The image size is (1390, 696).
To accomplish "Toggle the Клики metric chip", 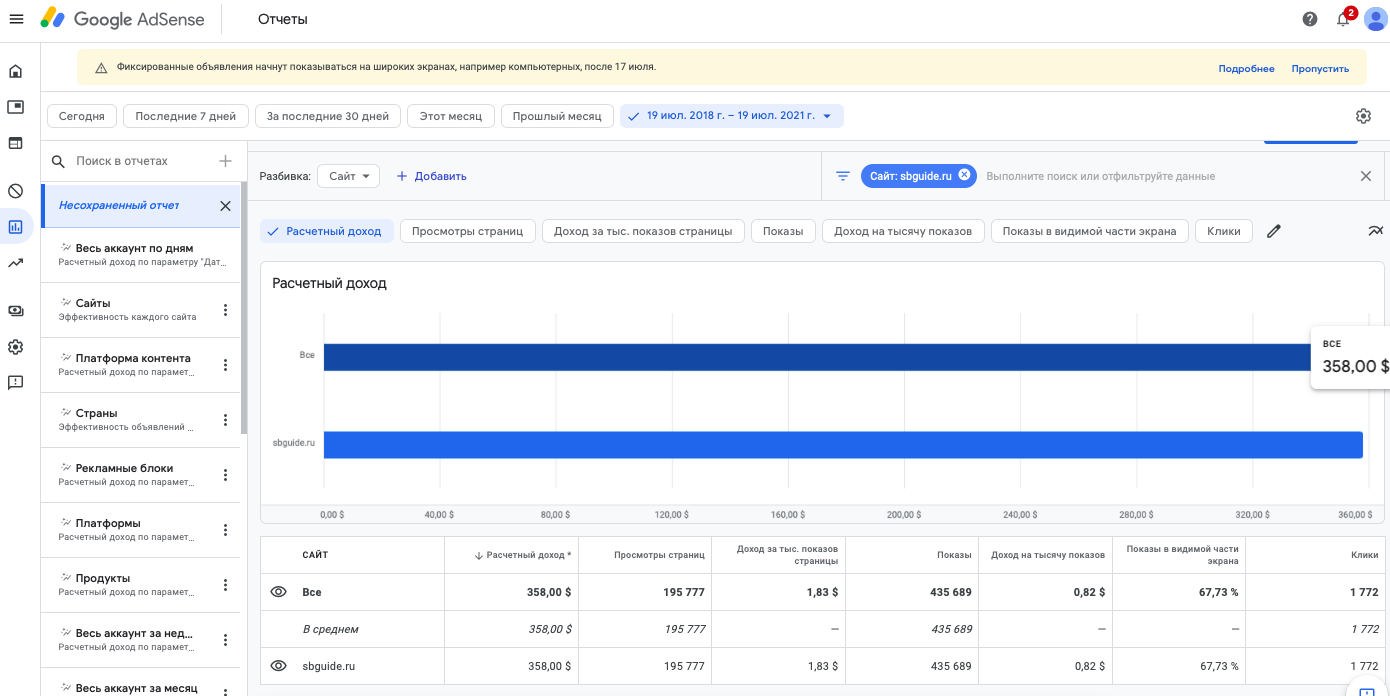I will (x=1223, y=231).
